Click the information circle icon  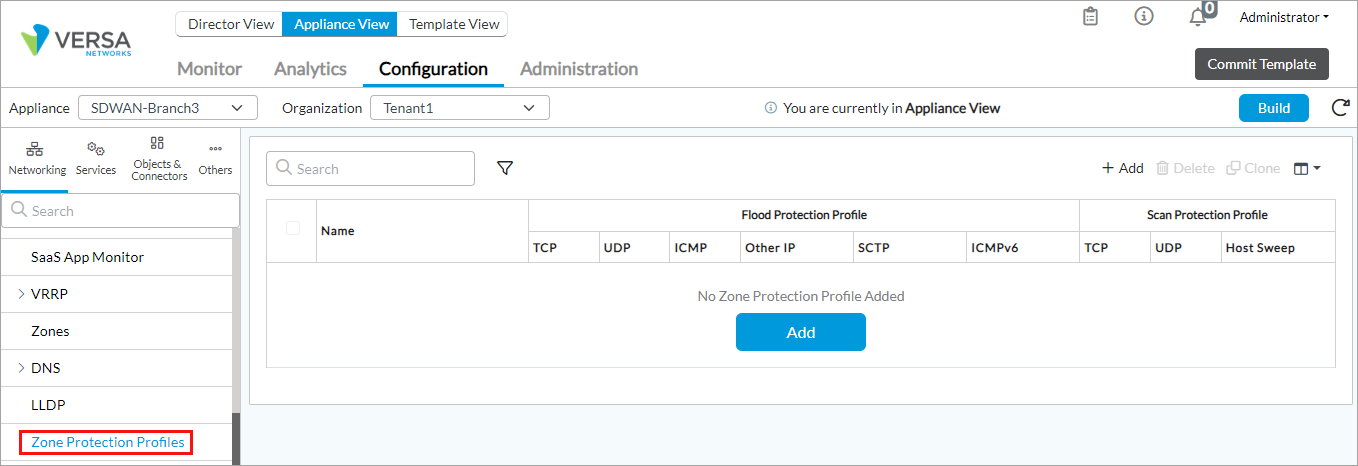(x=1144, y=17)
